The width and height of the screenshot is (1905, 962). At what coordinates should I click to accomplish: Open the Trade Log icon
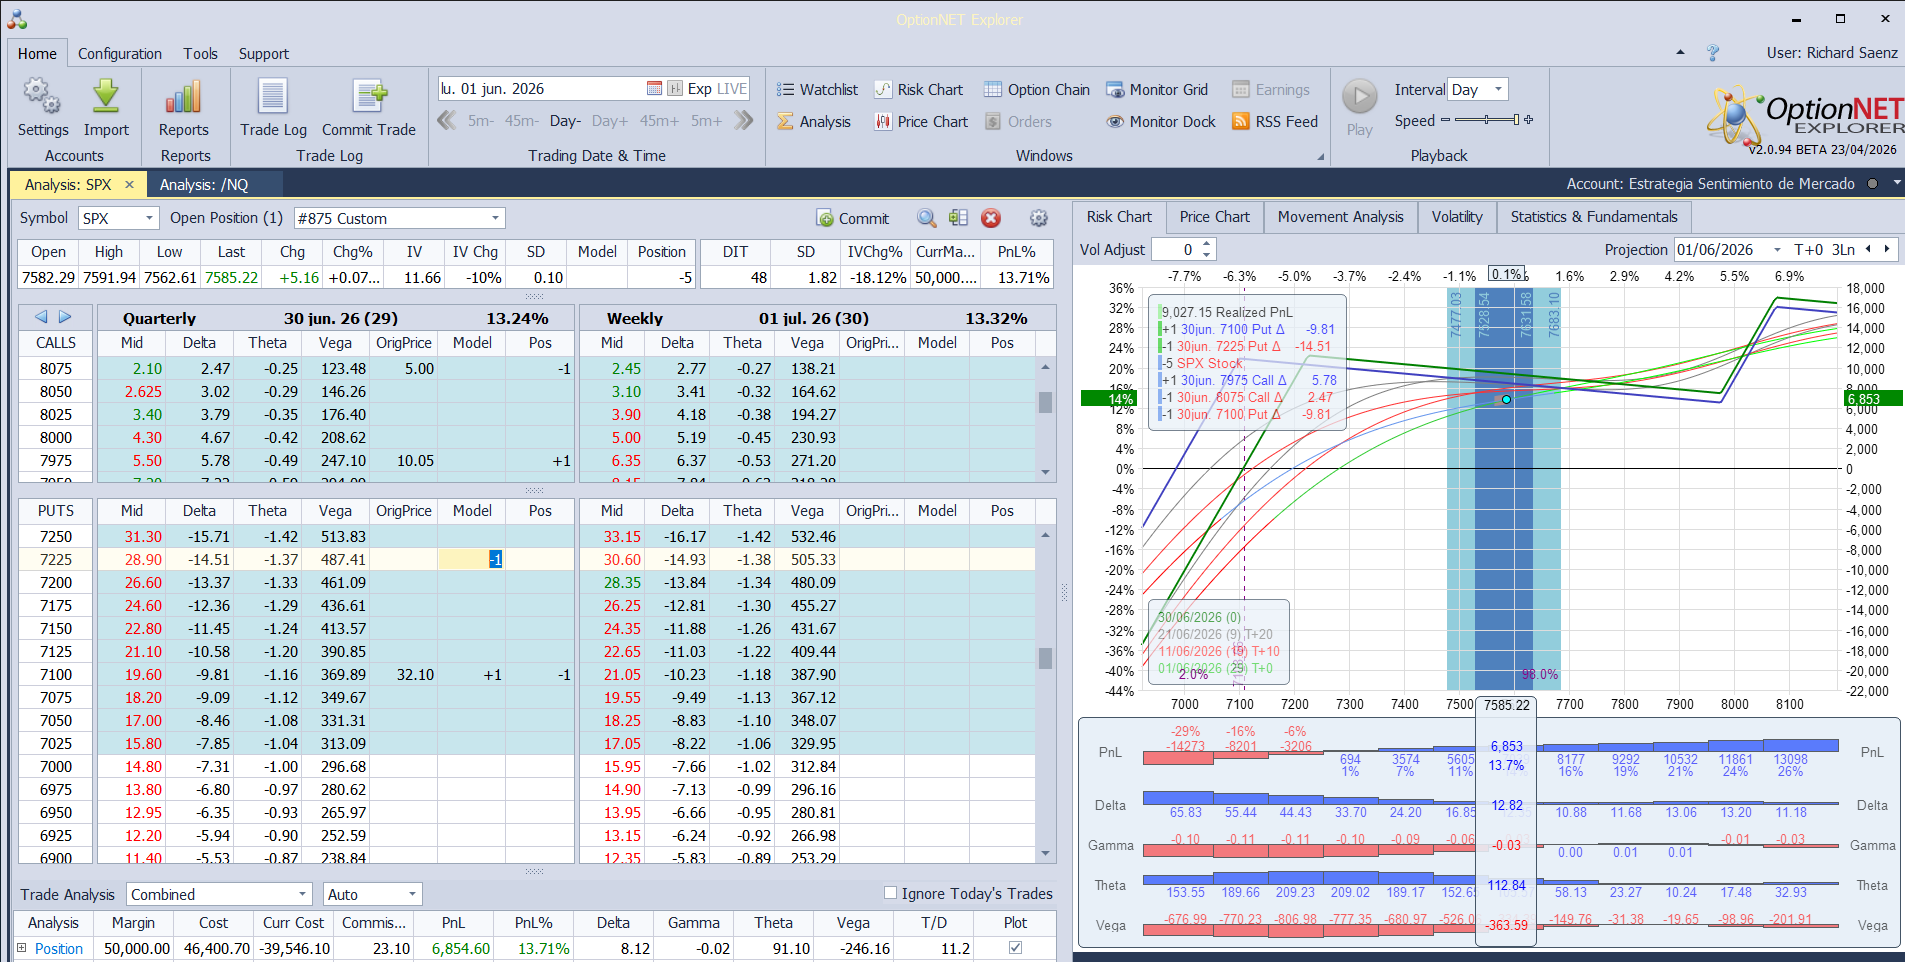tap(273, 97)
